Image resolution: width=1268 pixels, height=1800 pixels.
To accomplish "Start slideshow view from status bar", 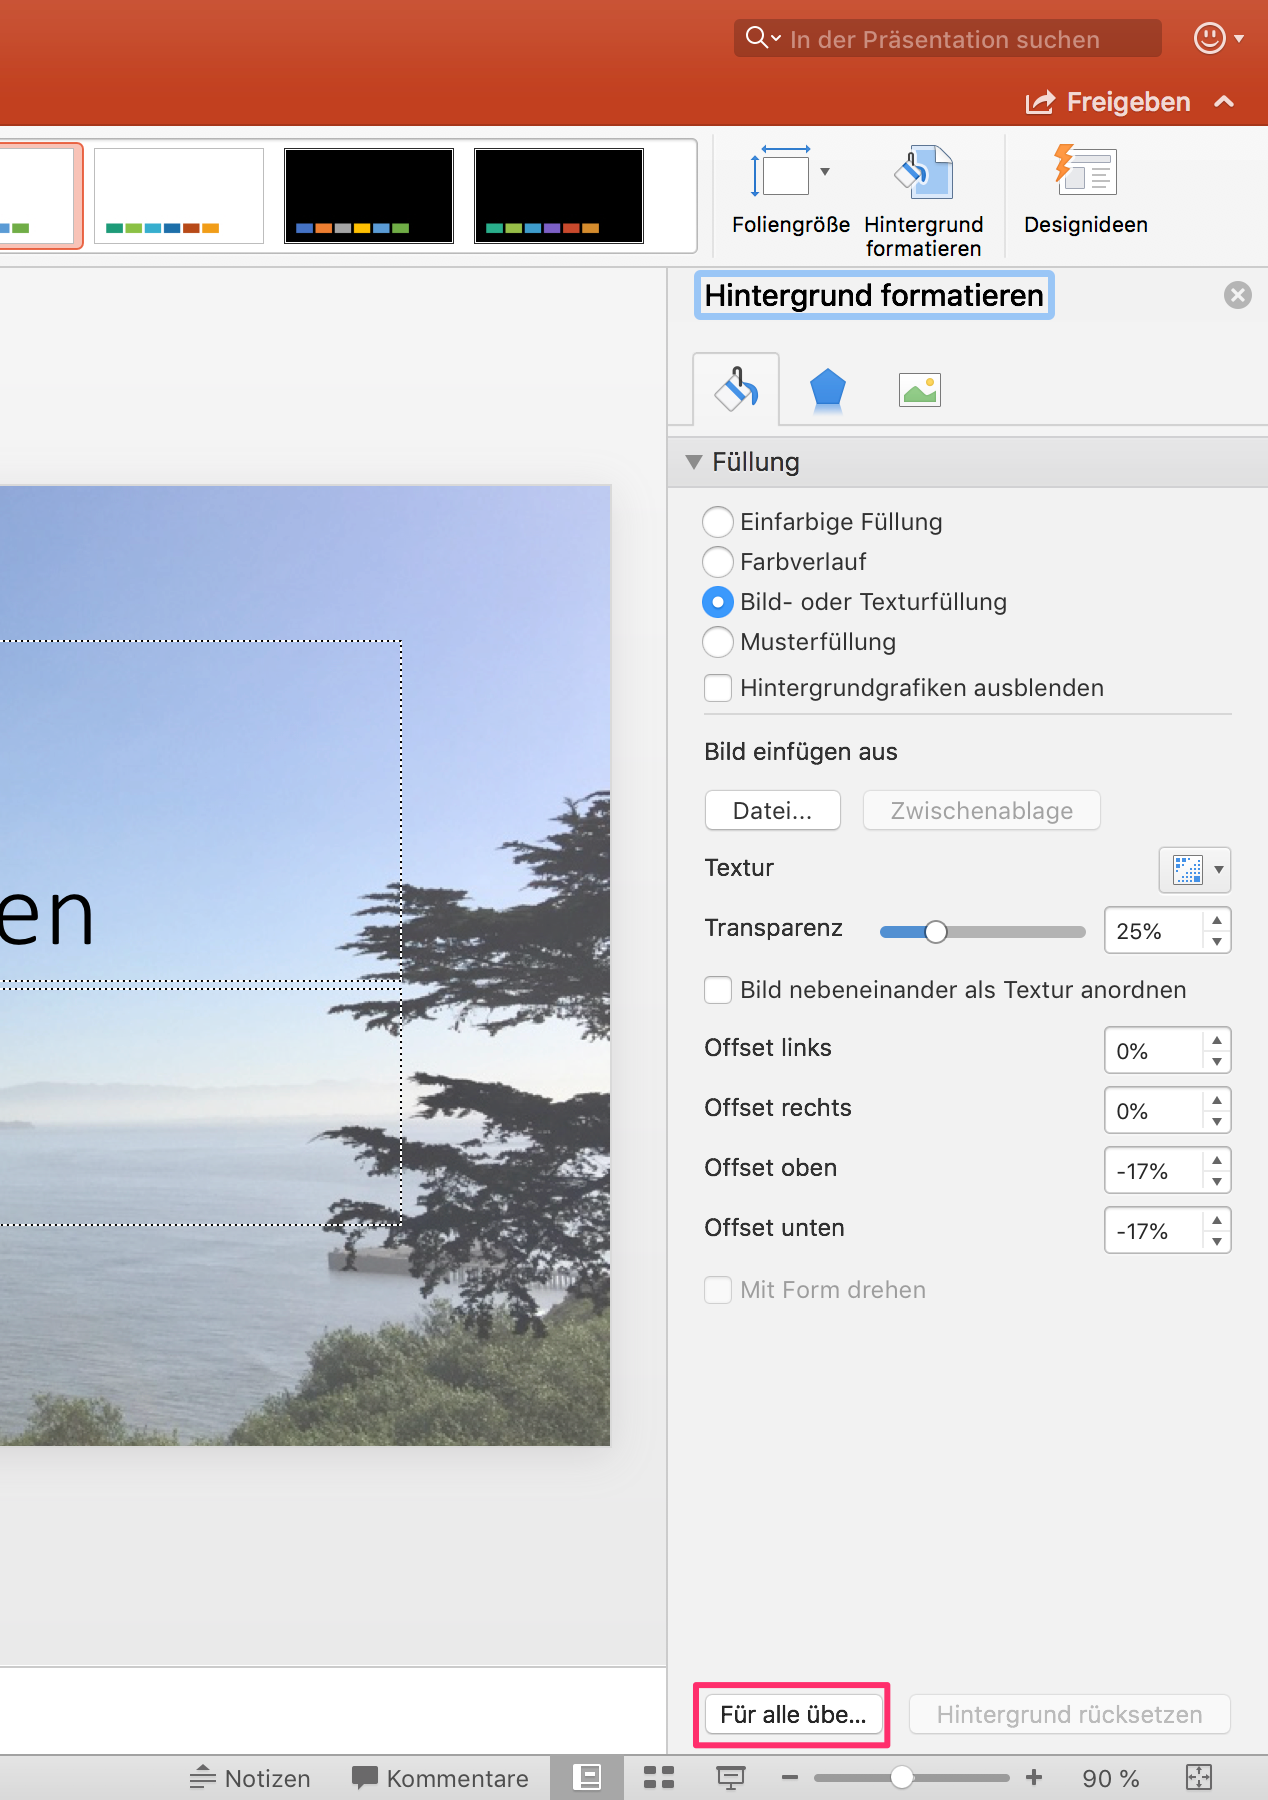I will [731, 1777].
